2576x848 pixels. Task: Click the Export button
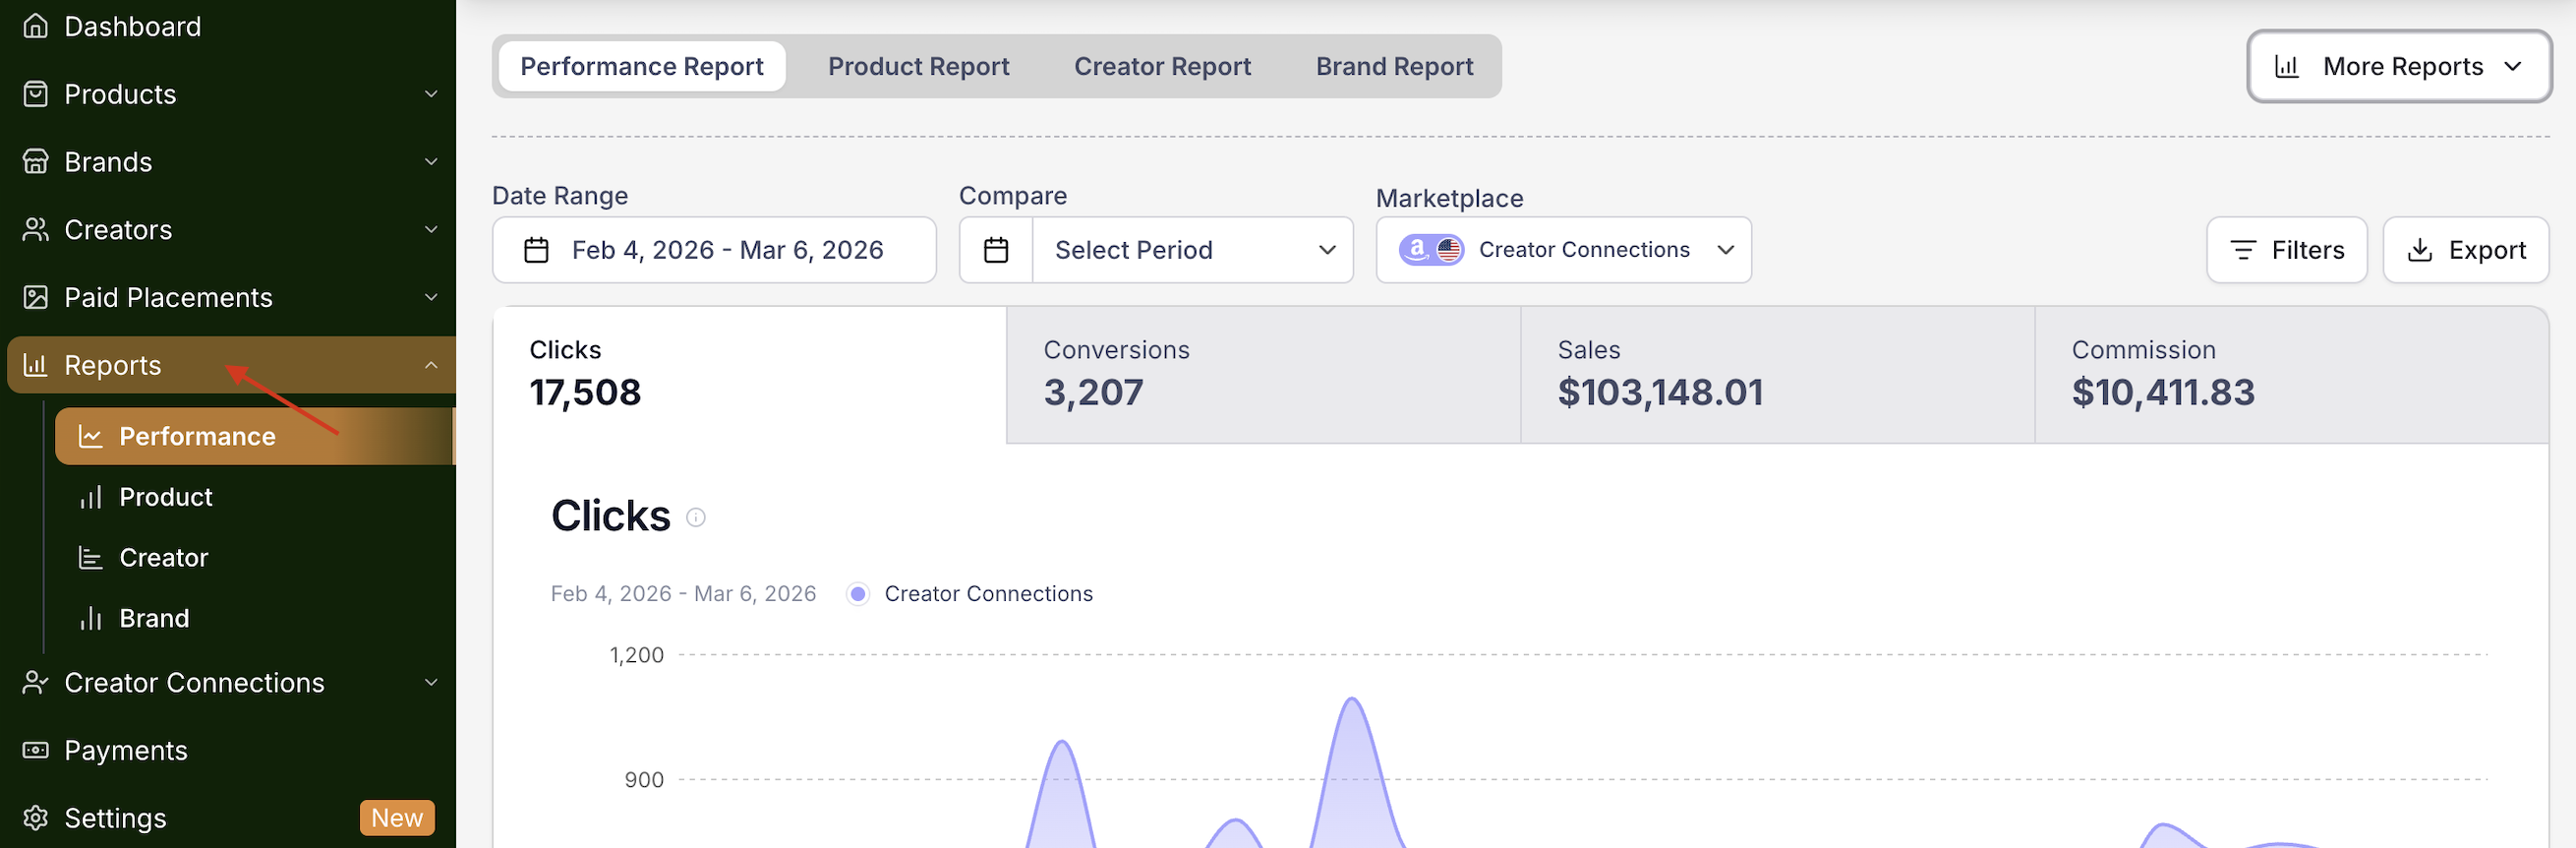(x=2464, y=250)
